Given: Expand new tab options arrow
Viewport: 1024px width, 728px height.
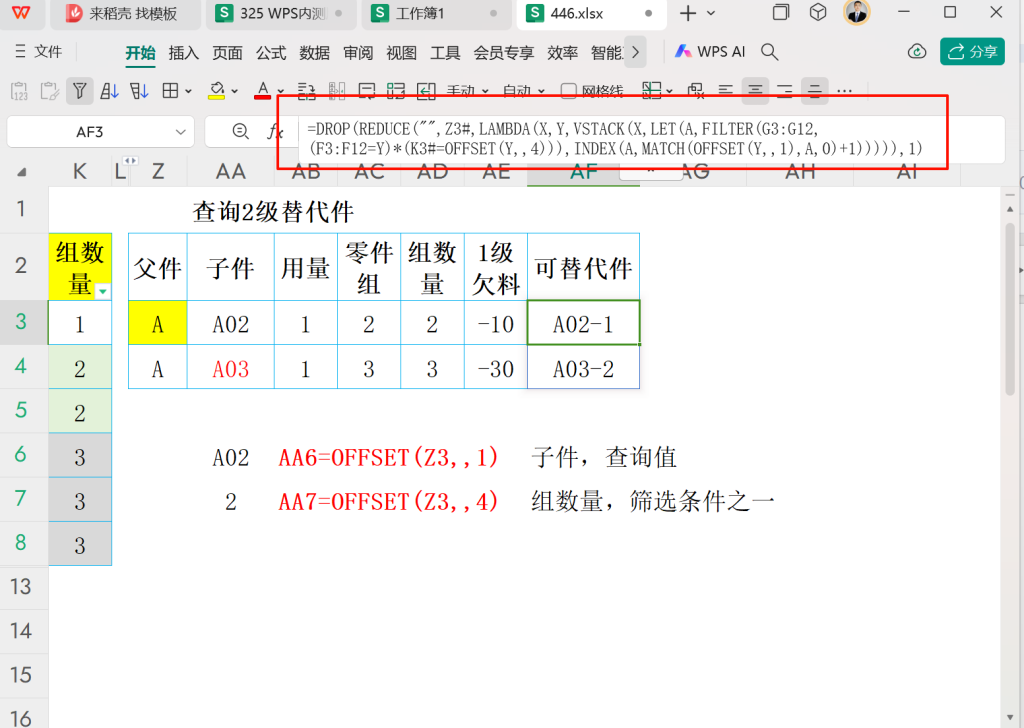Looking at the screenshot, I should pyautogui.click(x=711, y=13).
